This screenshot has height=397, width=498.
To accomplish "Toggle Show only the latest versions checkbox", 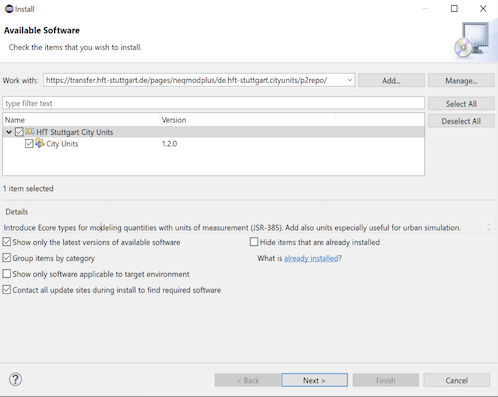I will pos(7,242).
